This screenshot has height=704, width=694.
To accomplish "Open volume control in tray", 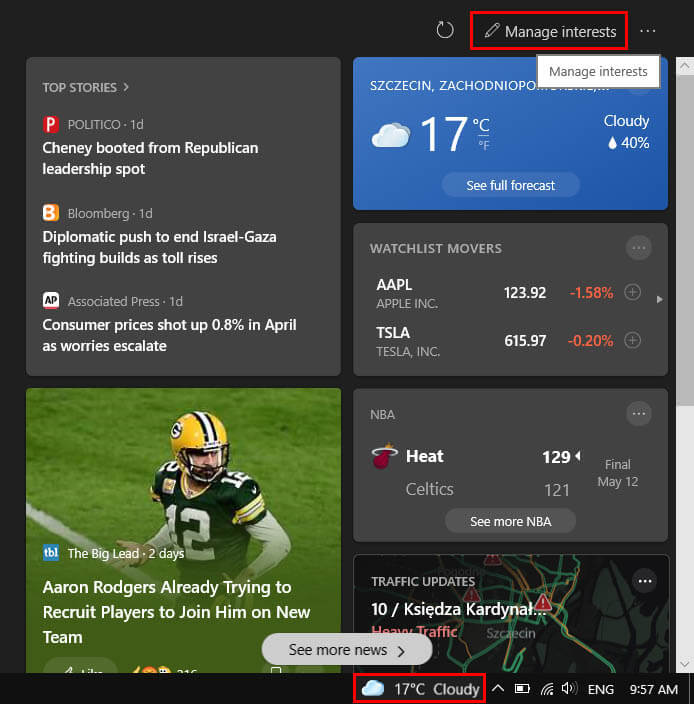I will tap(569, 688).
